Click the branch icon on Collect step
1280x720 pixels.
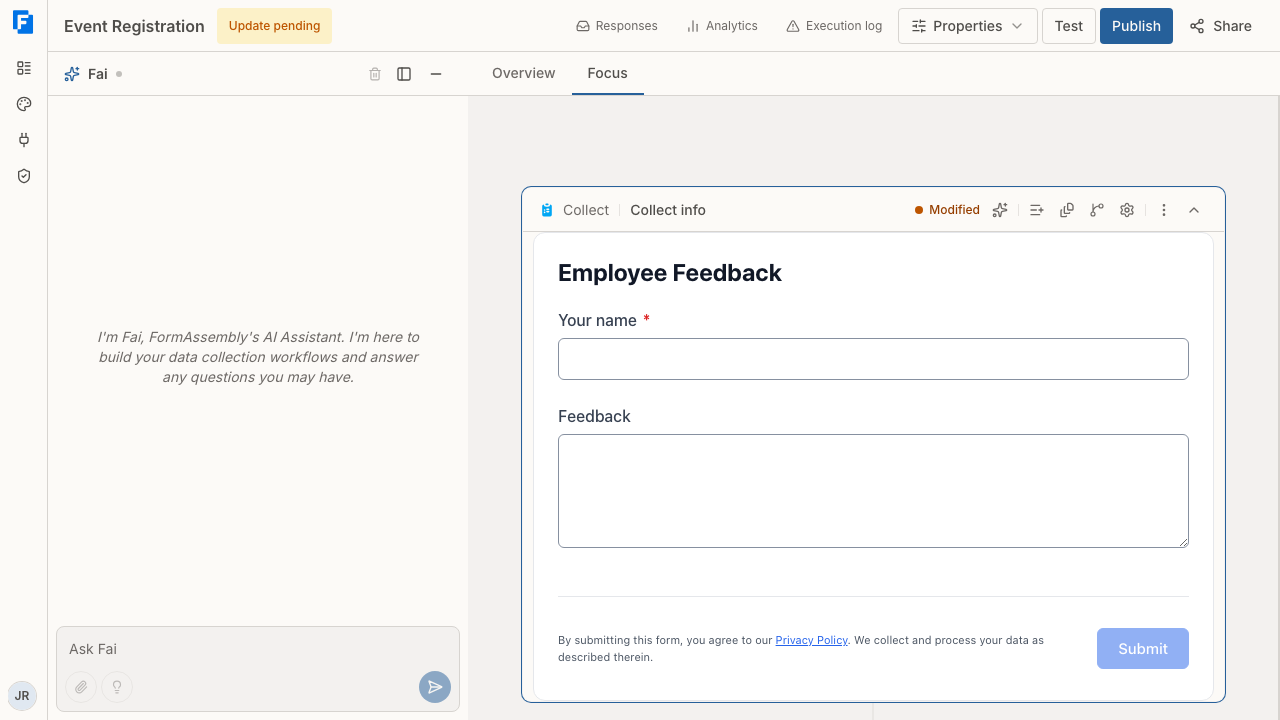click(1097, 210)
